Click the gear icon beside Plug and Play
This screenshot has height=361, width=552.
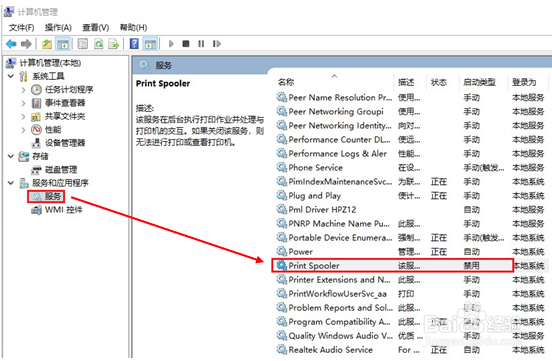click(x=282, y=195)
